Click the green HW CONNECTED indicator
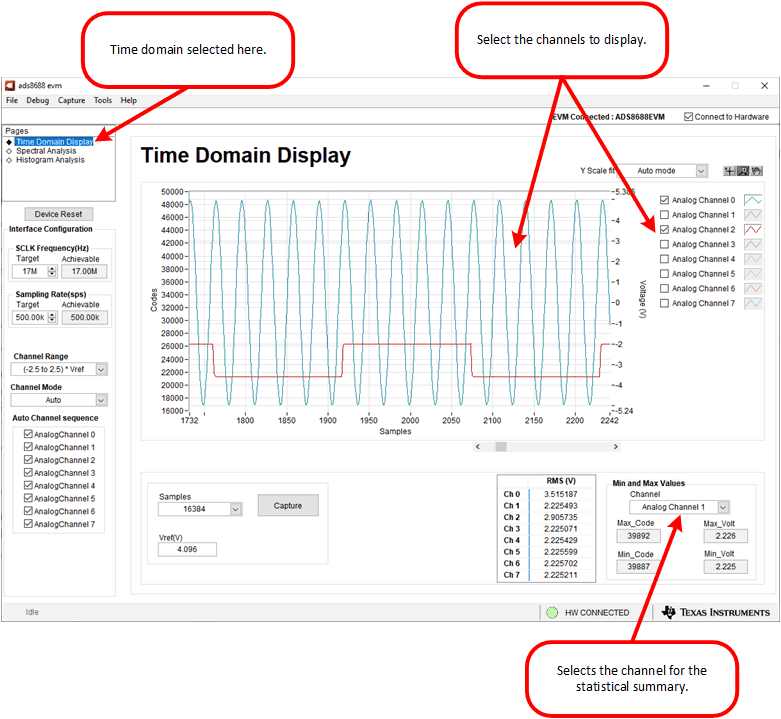This screenshot has width=781, height=719. [551, 612]
